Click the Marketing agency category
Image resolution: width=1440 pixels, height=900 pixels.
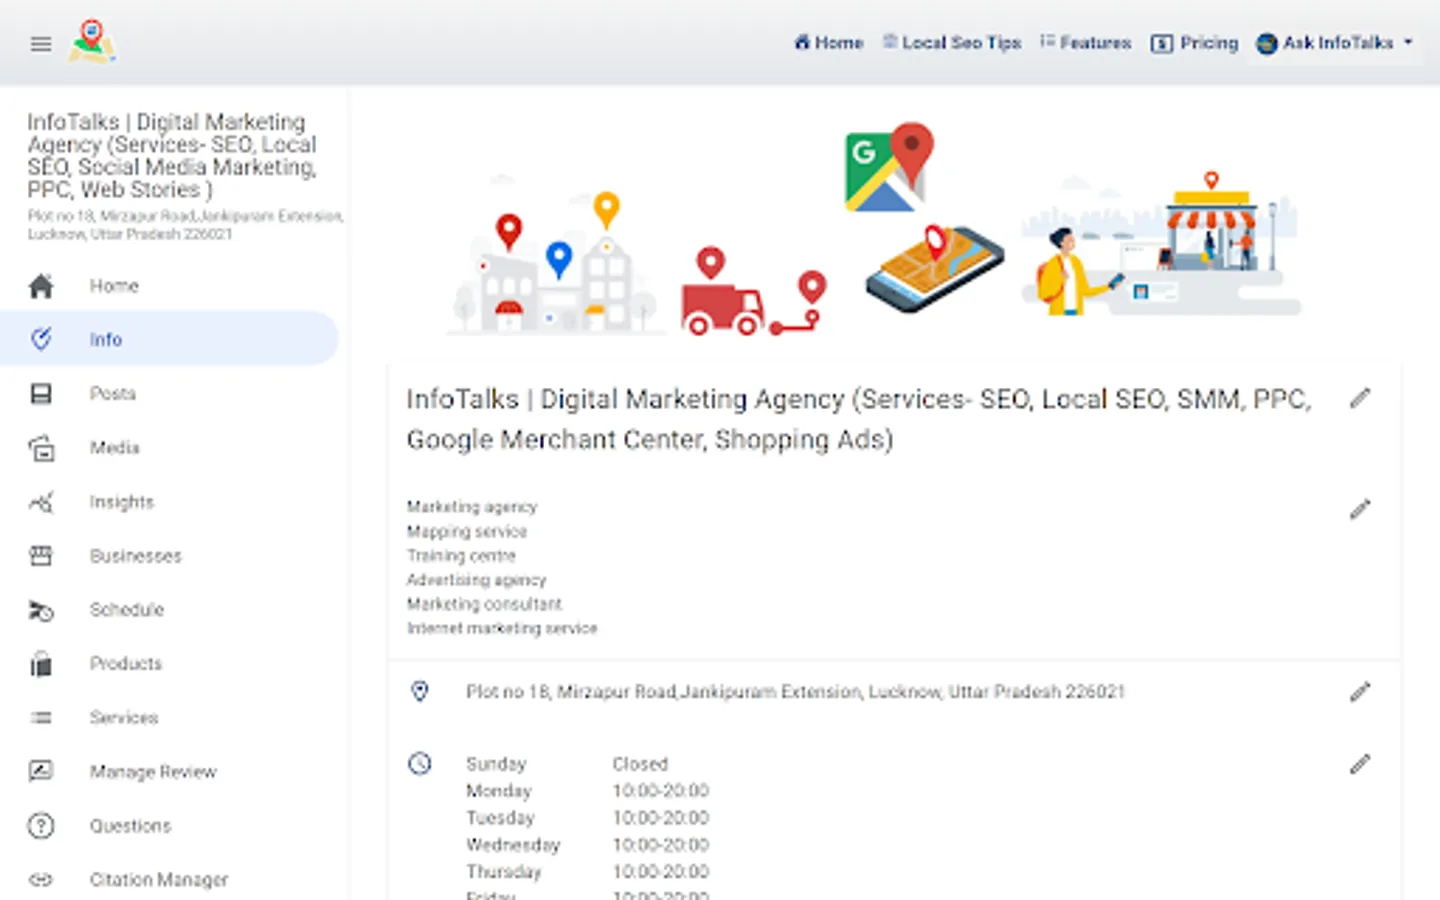tap(472, 507)
